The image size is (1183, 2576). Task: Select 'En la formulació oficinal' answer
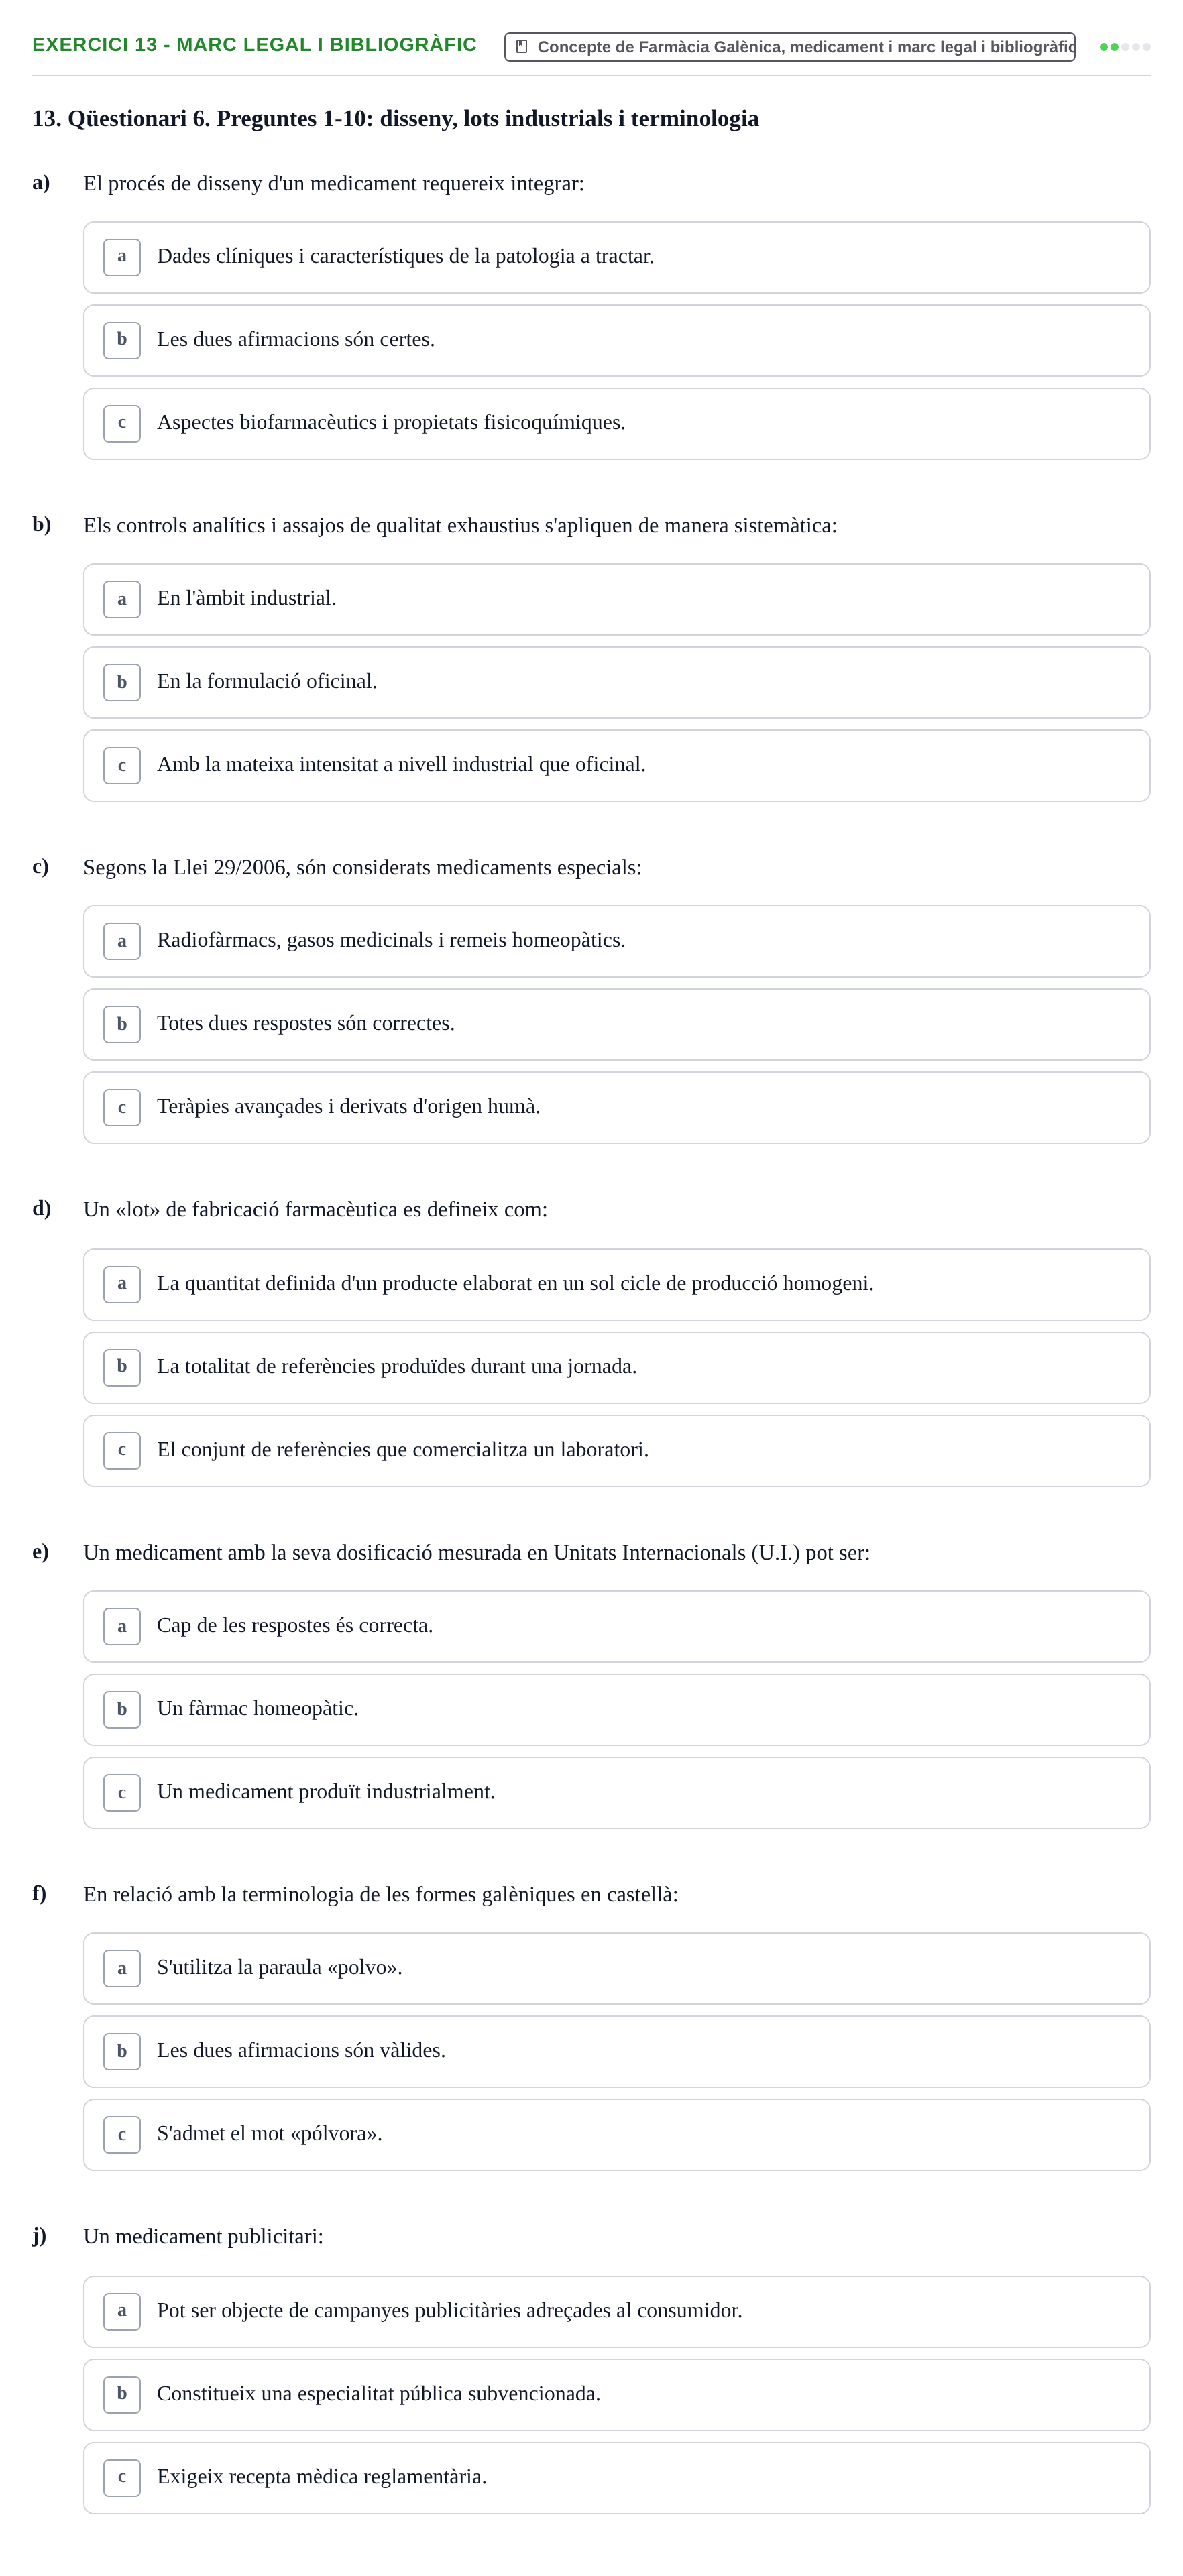(616, 682)
